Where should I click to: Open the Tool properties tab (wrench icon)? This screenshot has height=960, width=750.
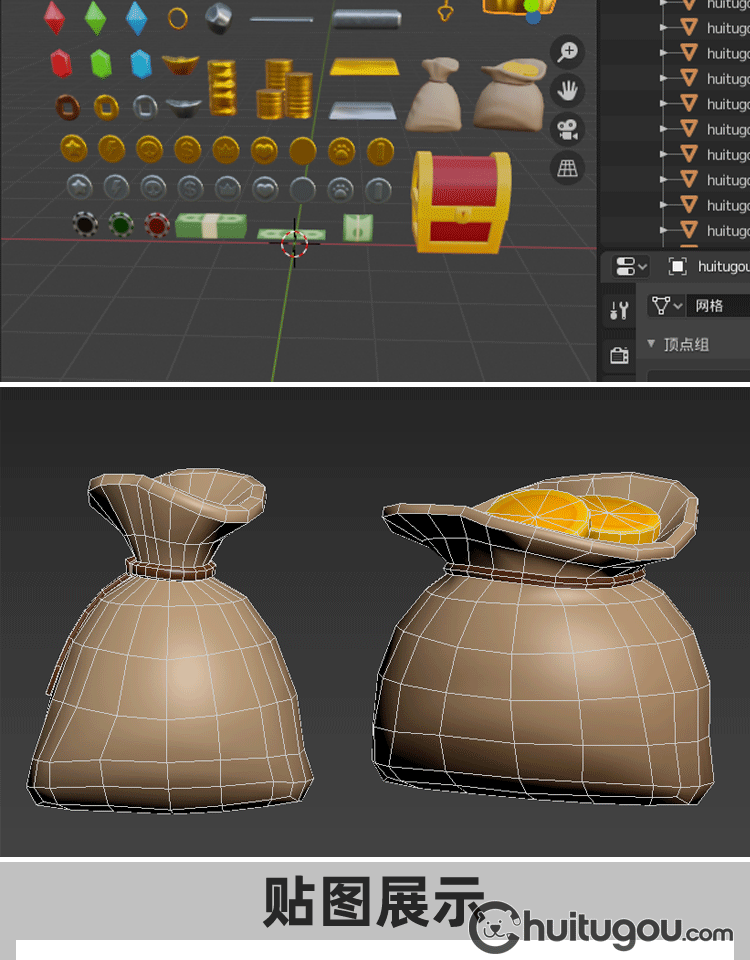[619, 310]
